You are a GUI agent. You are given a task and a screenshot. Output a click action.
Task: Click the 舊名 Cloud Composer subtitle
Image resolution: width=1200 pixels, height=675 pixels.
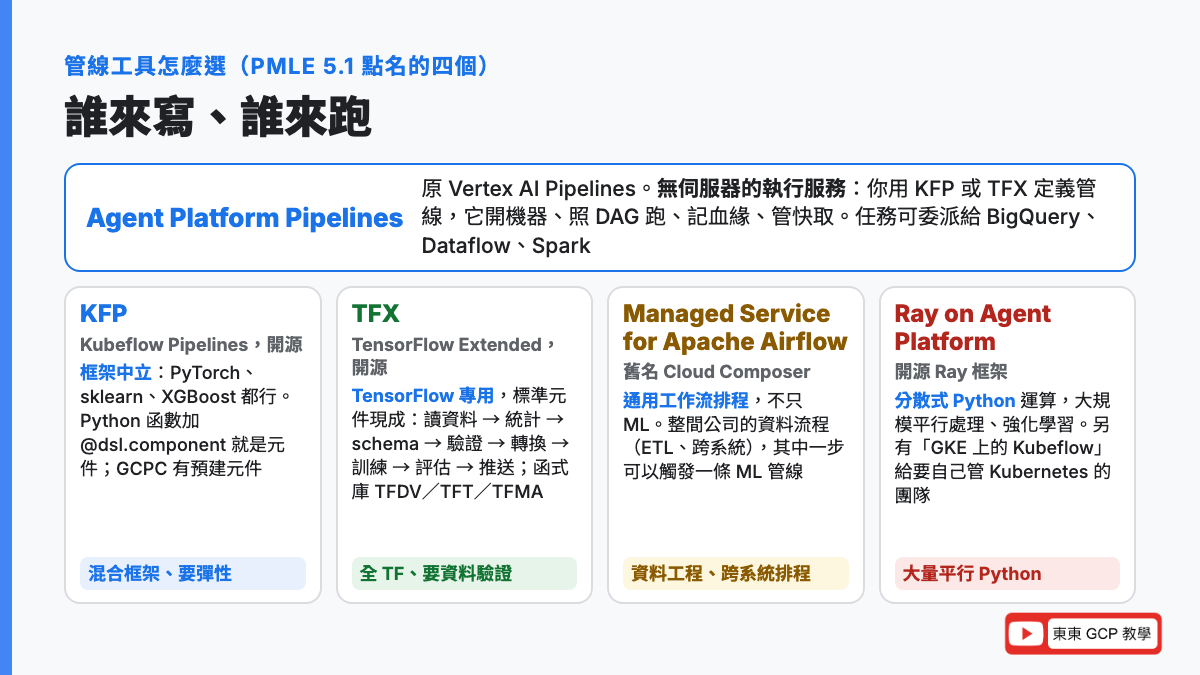pos(717,372)
